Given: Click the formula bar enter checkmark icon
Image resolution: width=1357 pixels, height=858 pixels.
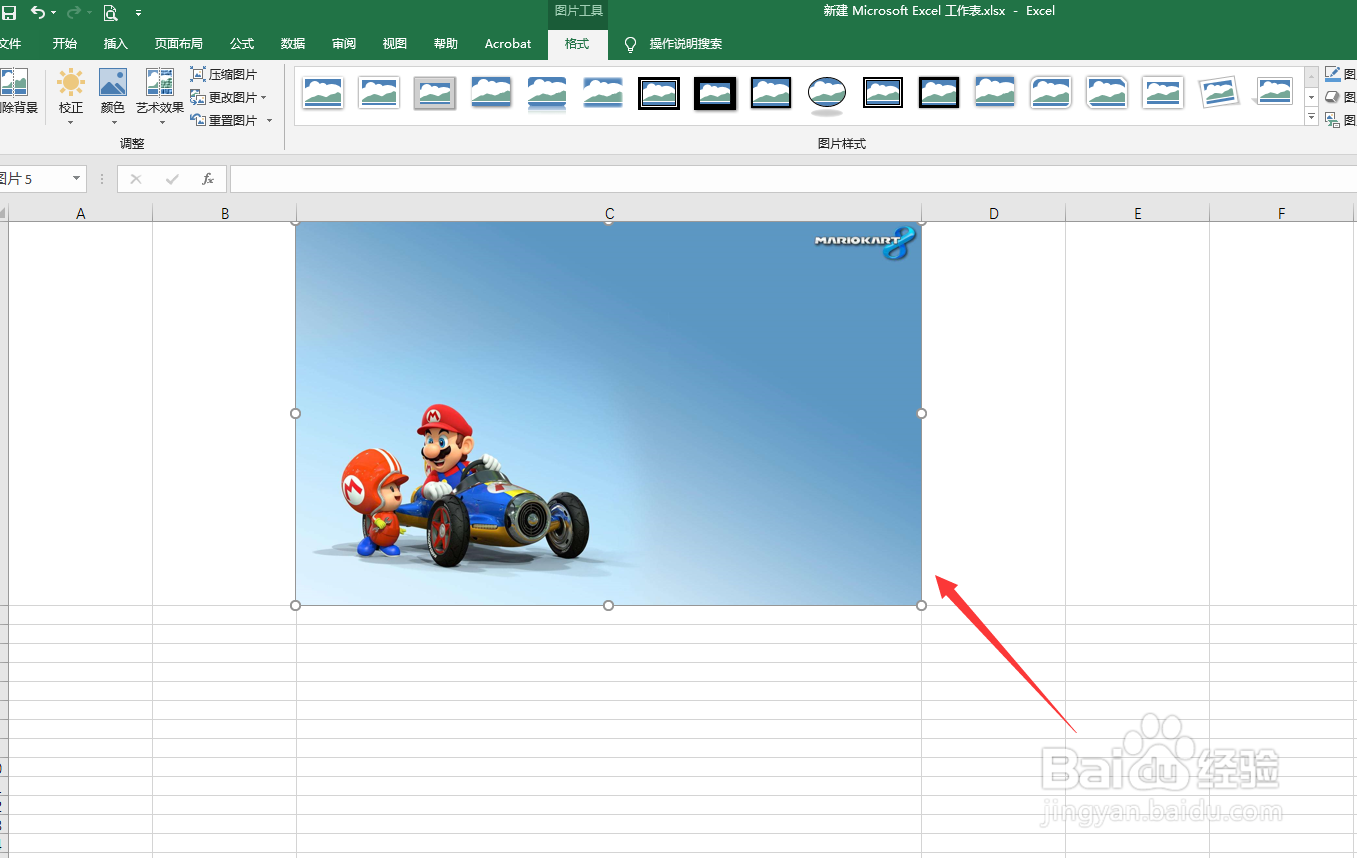Looking at the screenshot, I should click(172, 179).
